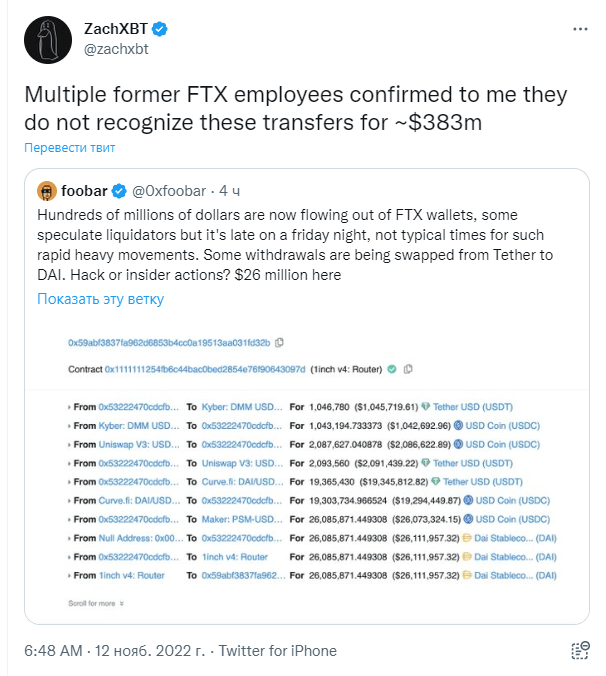Expand the row arrow before From Null Address
Image resolution: width=606 pixels, height=676 pixels.
(69, 538)
